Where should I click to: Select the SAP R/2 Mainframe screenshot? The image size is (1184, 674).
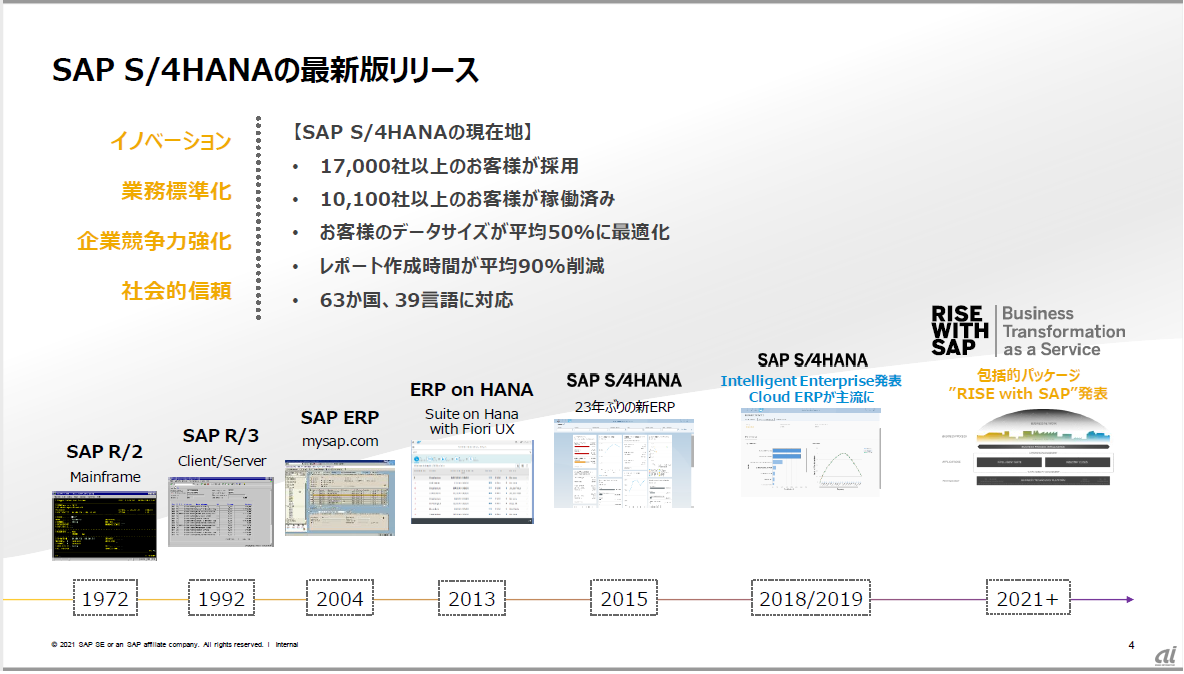coord(104,525)
